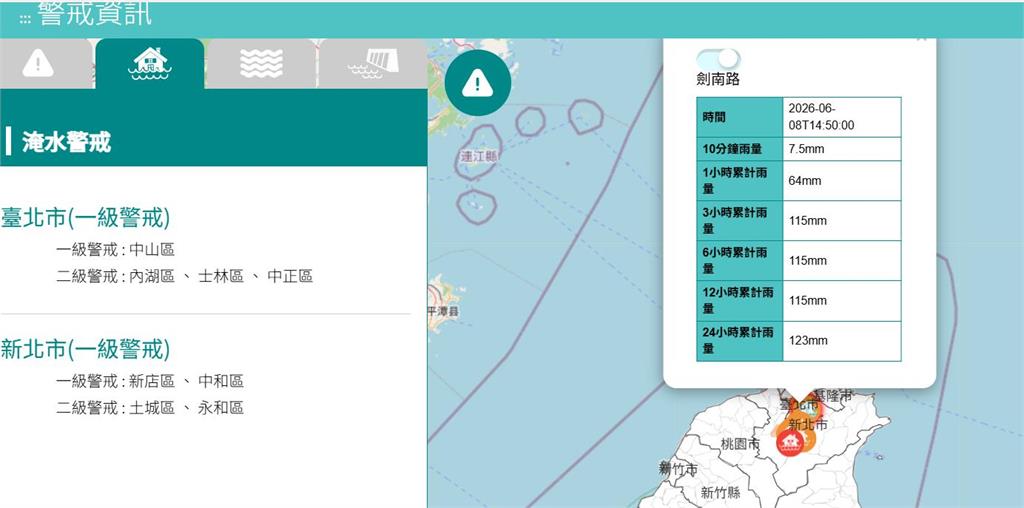The image size is (1024, 508).
Task: Click the 新竹市 label on the map
Action: pyautogui.click(x=678, y=469)
